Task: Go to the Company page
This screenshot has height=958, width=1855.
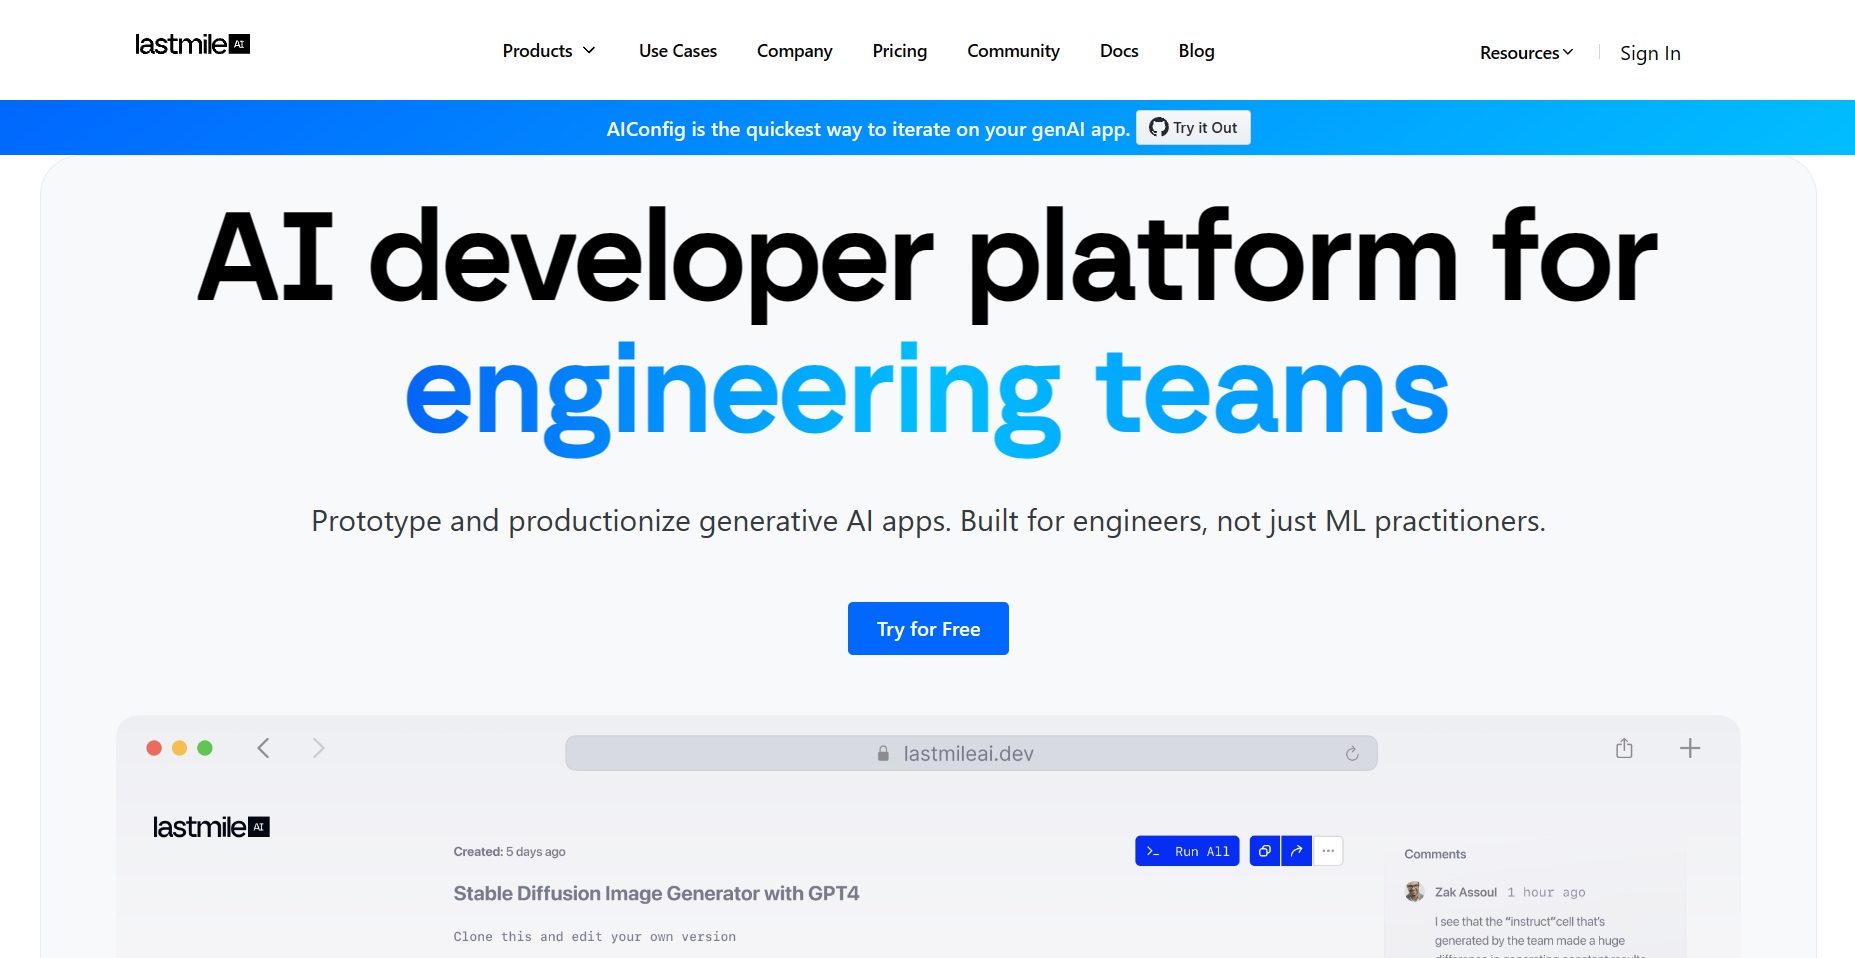Action: click(794, 51)
